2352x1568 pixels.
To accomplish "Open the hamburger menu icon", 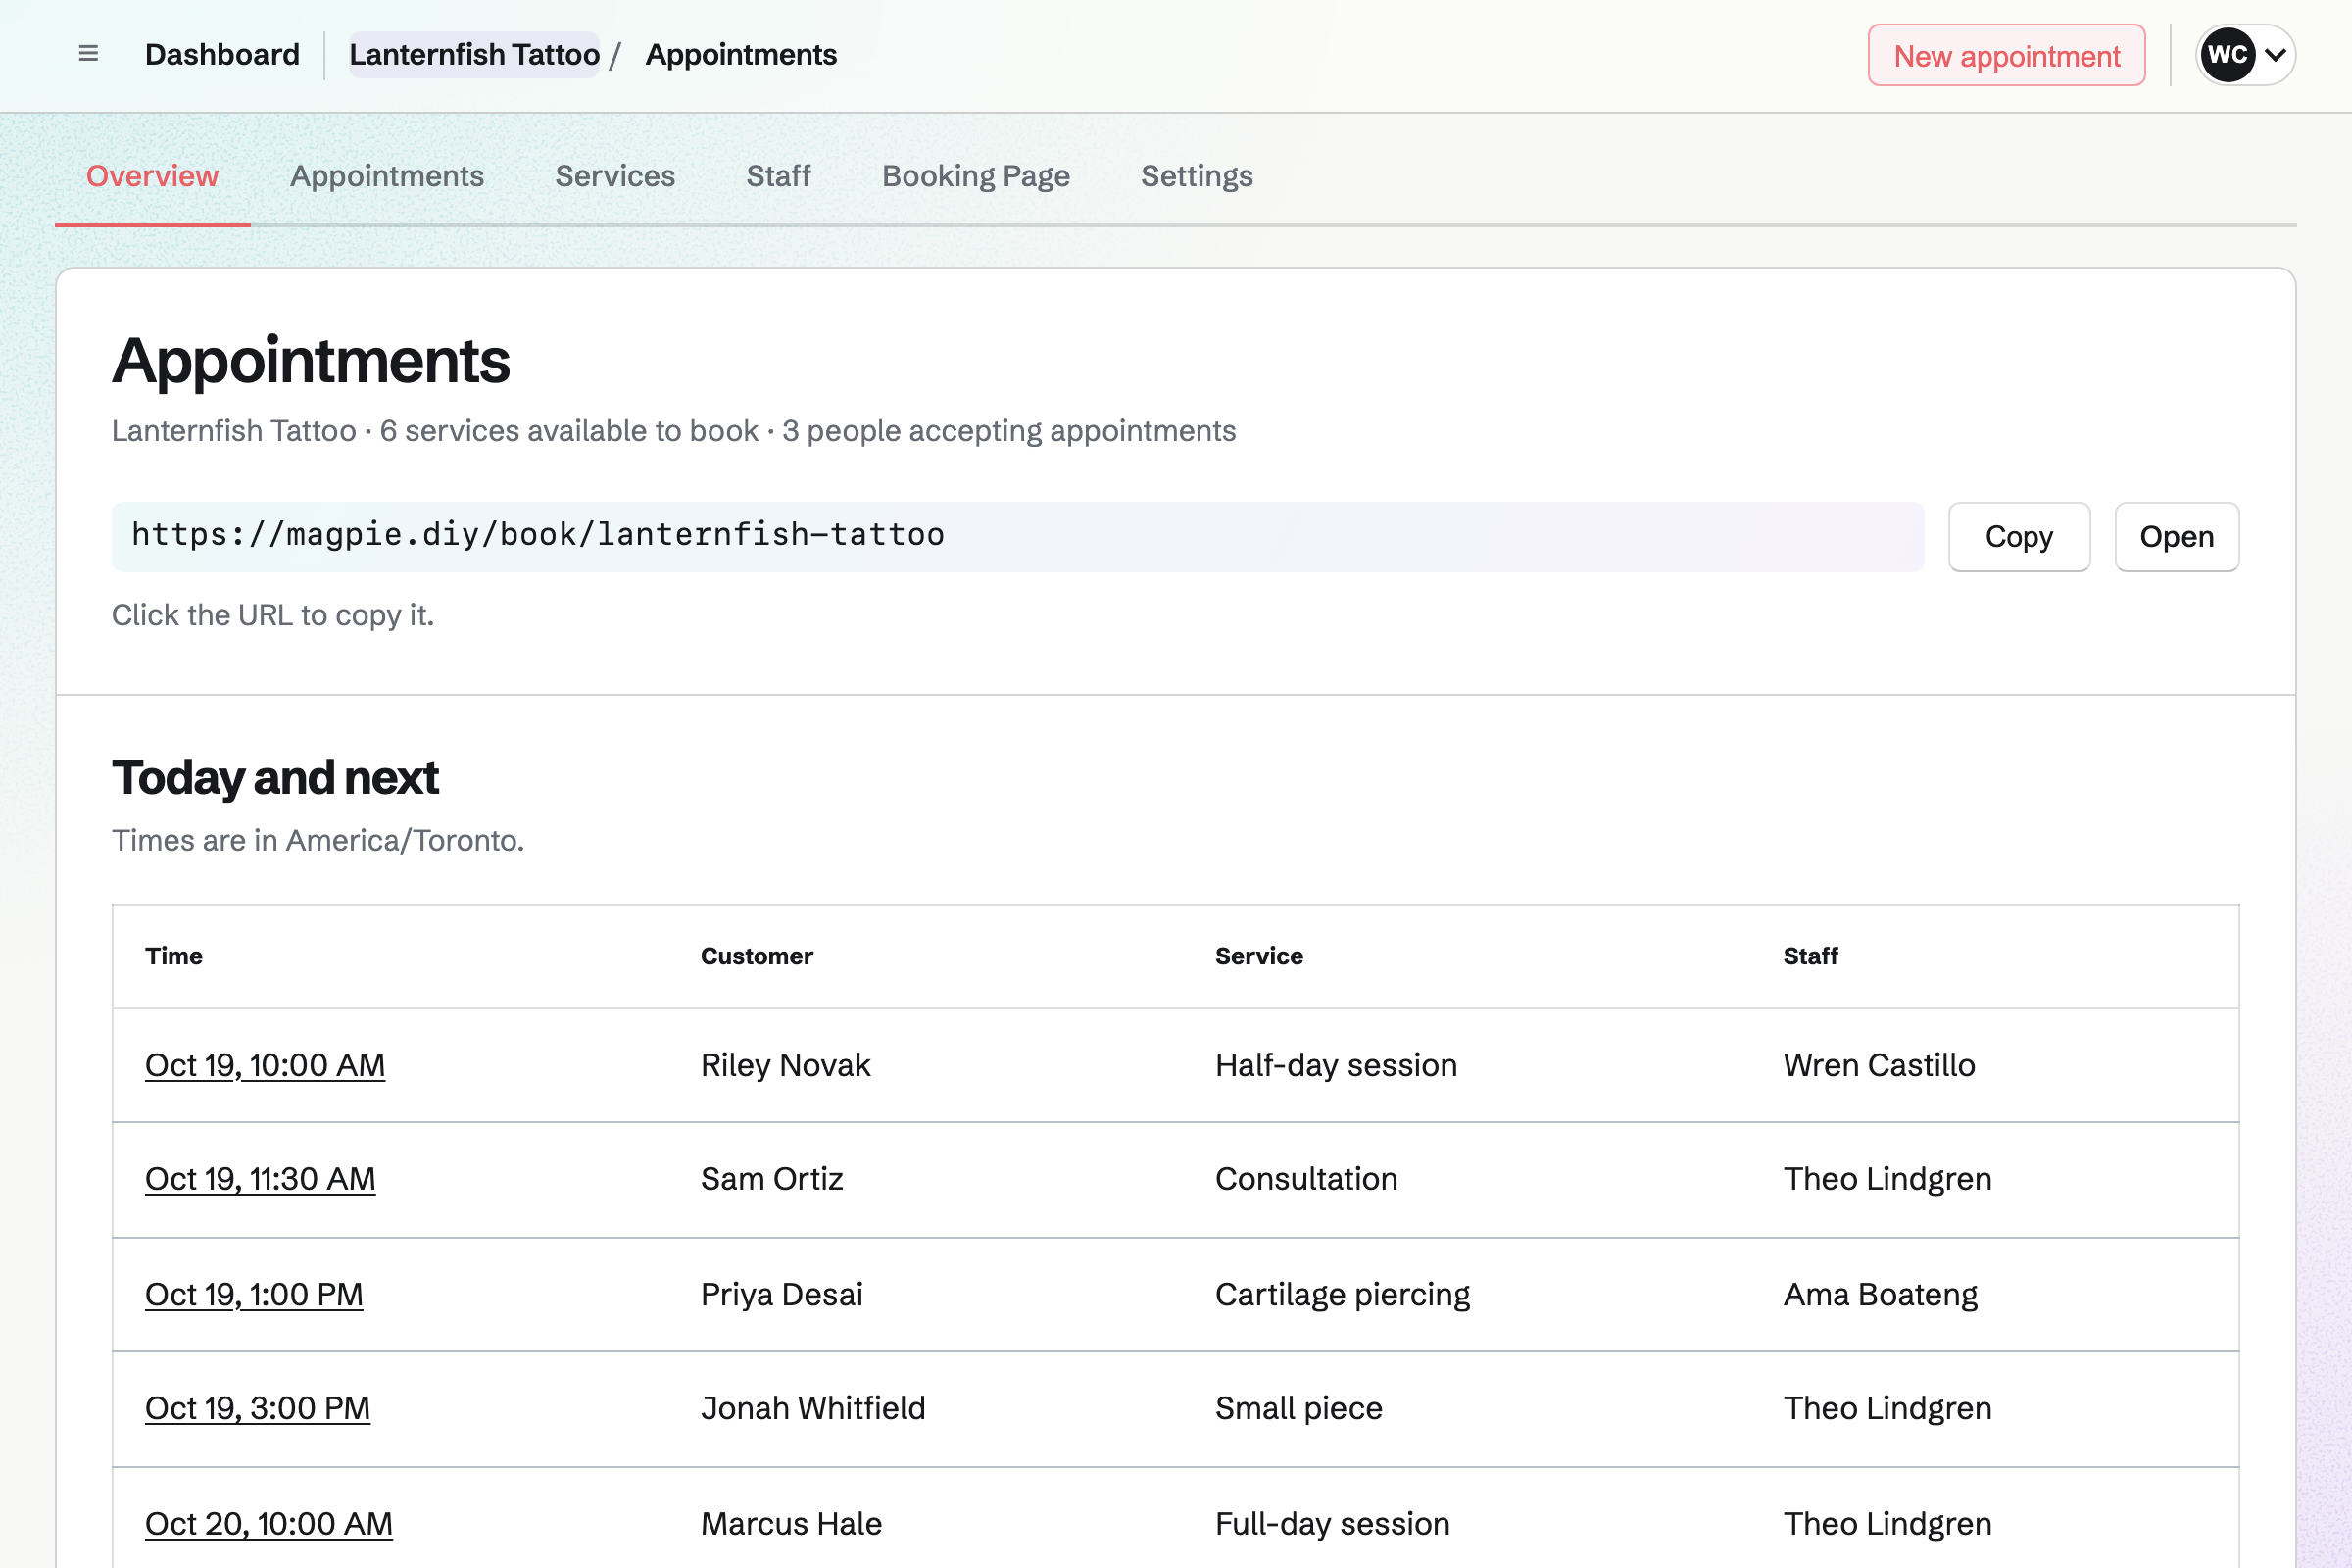I will [x=88, y=54].
